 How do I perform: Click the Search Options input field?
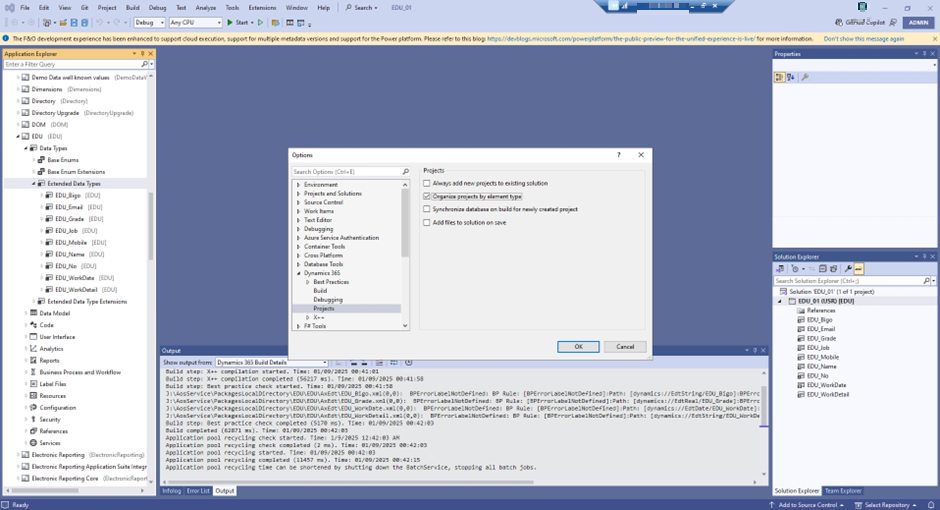(347, 172)
